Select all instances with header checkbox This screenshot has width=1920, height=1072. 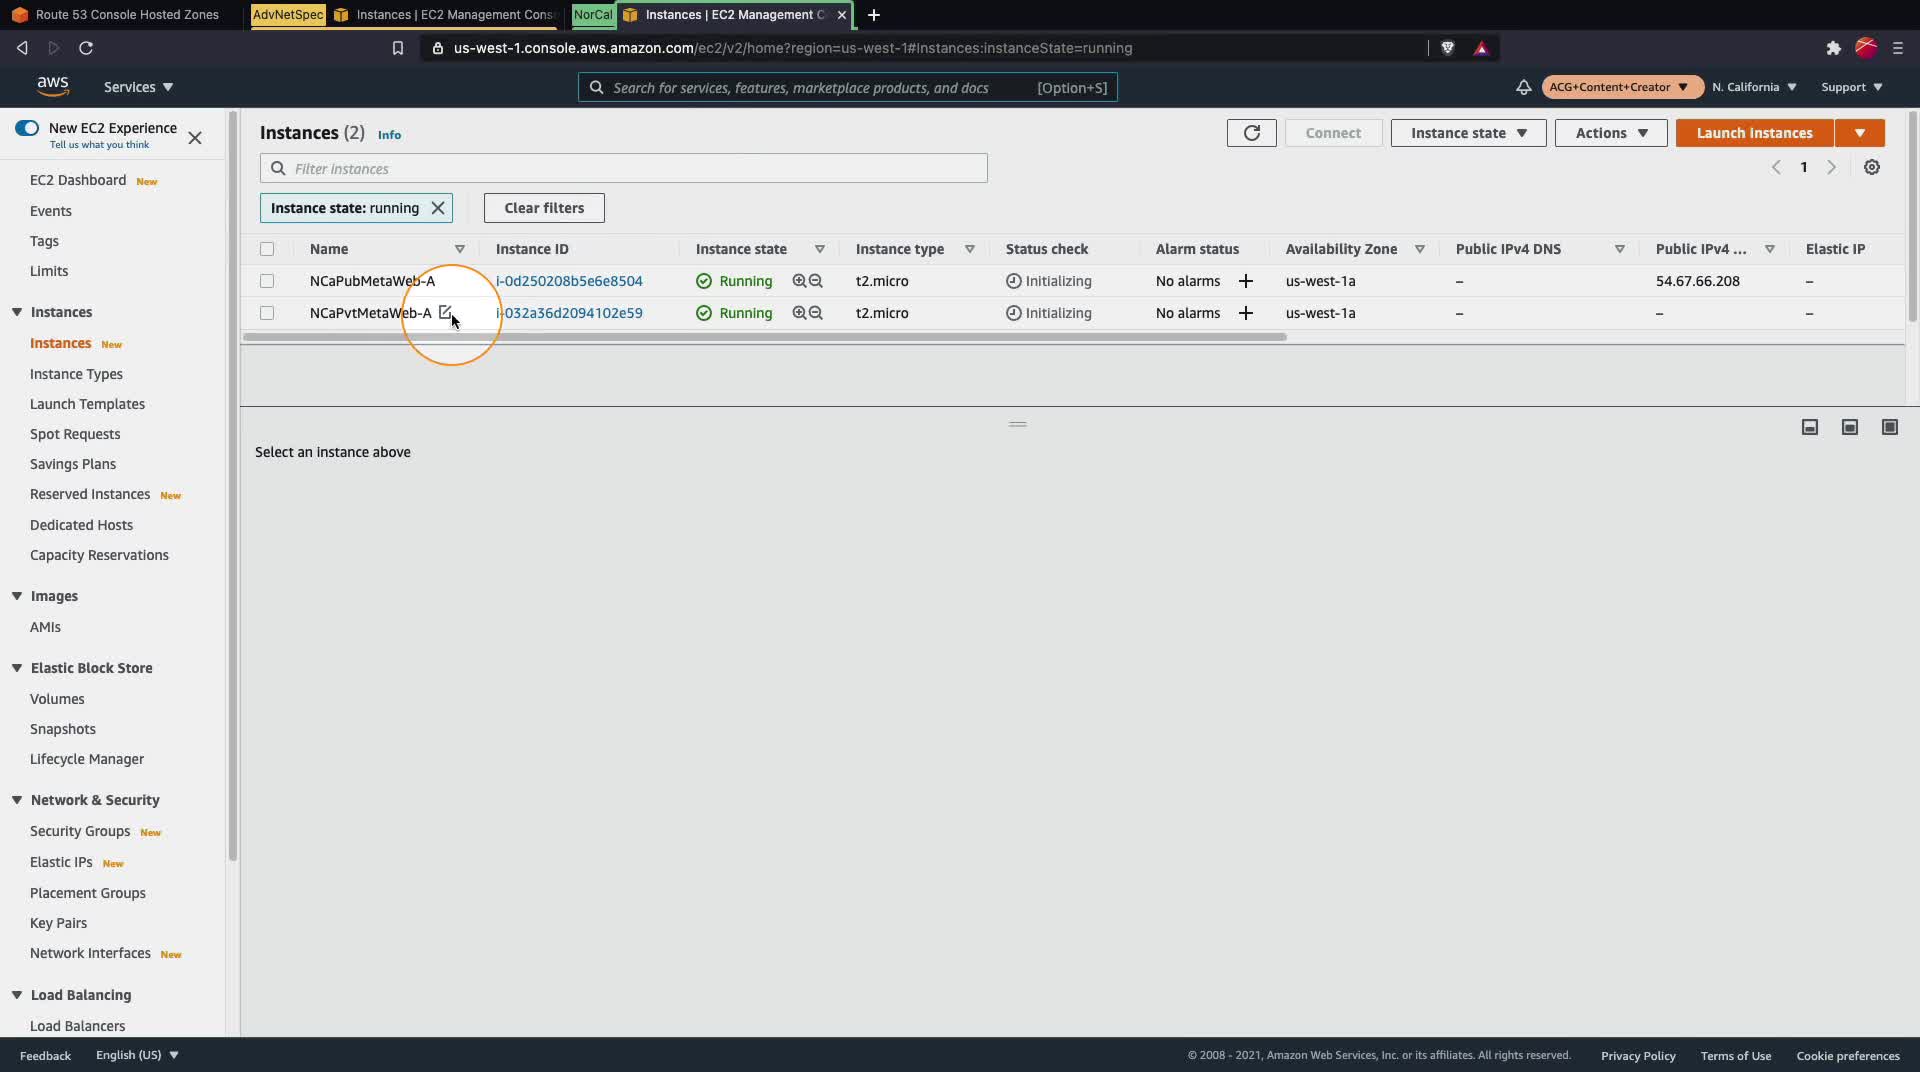point(267,249)
